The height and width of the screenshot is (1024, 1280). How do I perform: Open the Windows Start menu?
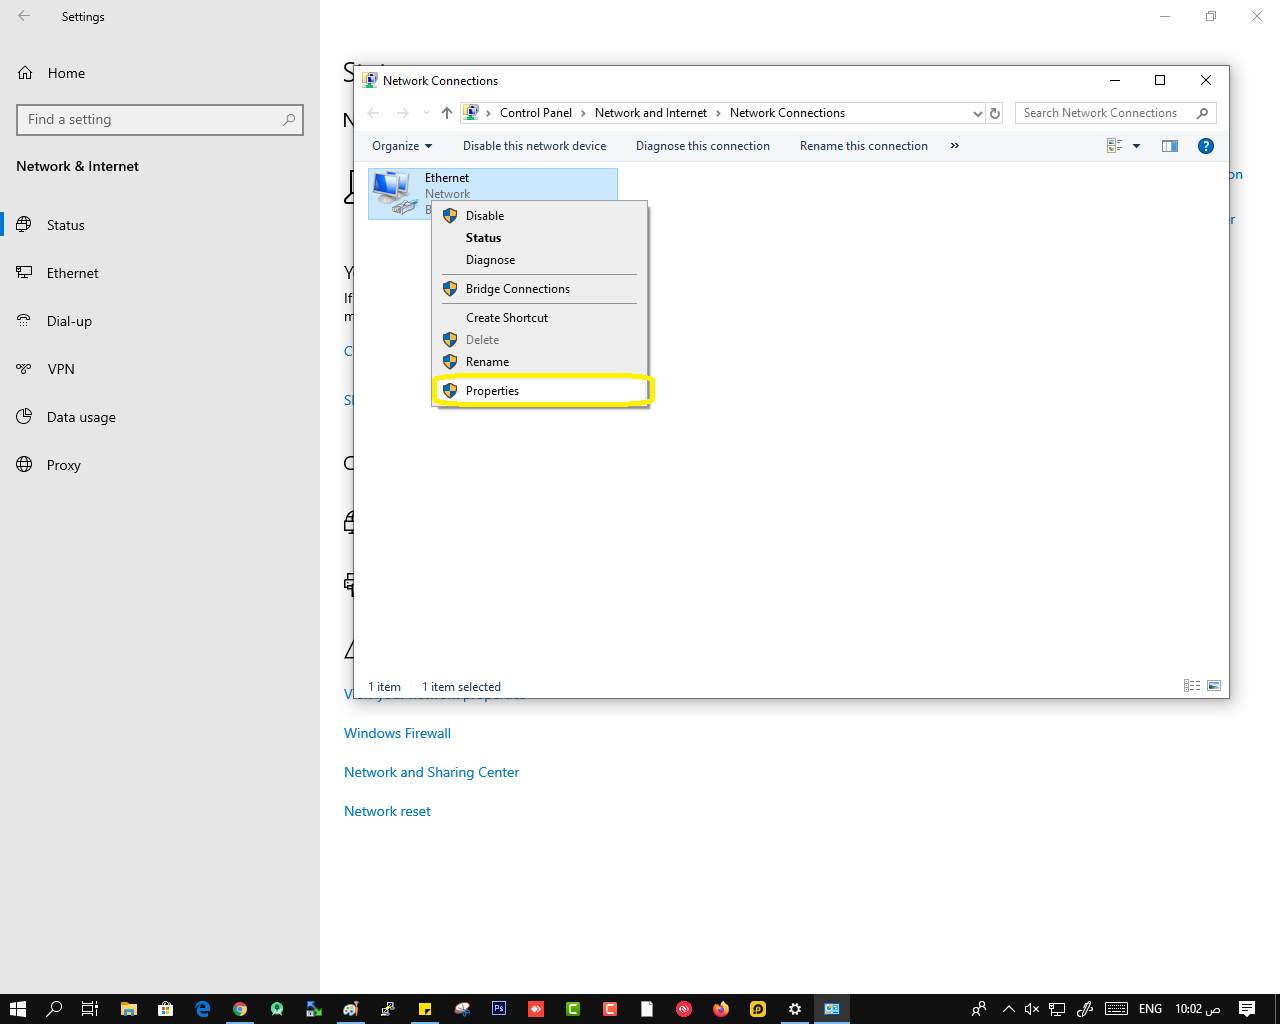(18, 1009)
